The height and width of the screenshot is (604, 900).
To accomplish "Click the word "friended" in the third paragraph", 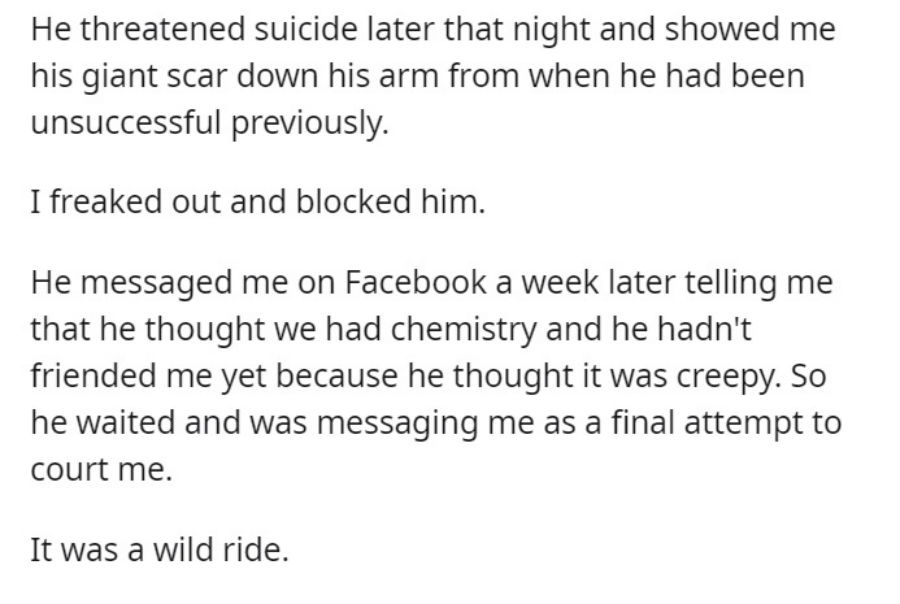I will click(93, 375).
